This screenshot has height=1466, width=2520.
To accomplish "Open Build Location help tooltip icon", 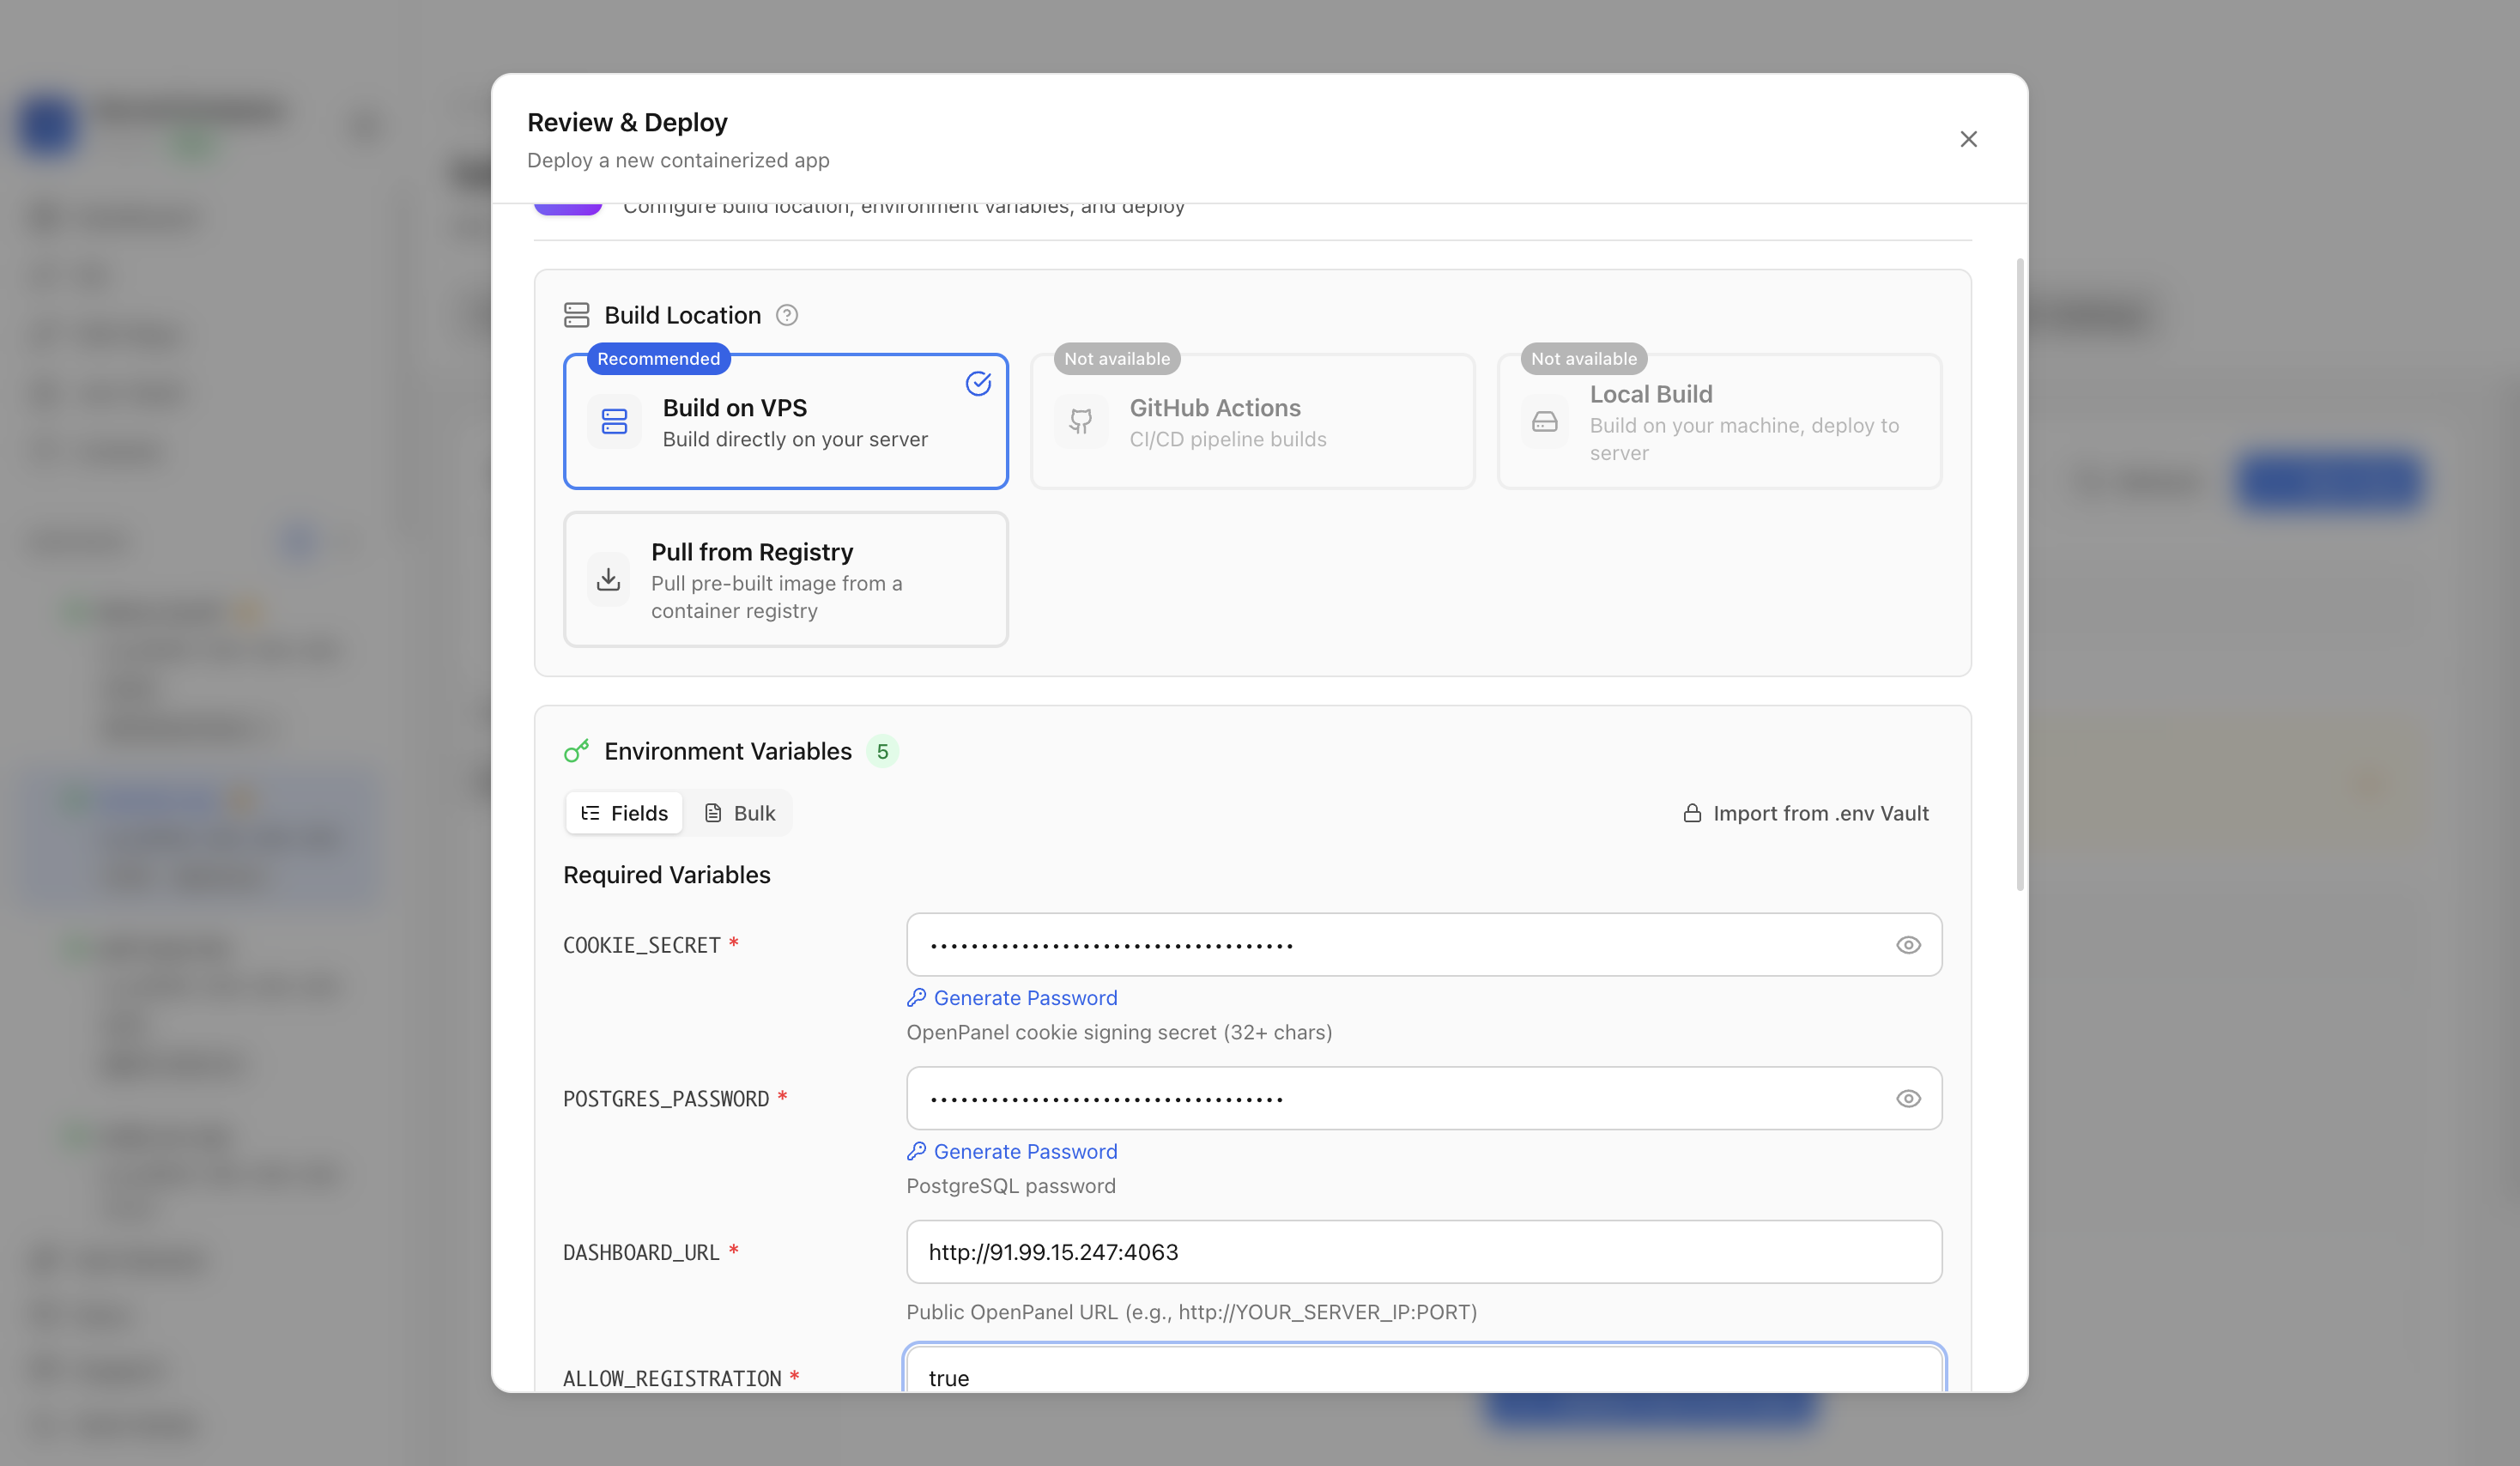I will (787, 315).
